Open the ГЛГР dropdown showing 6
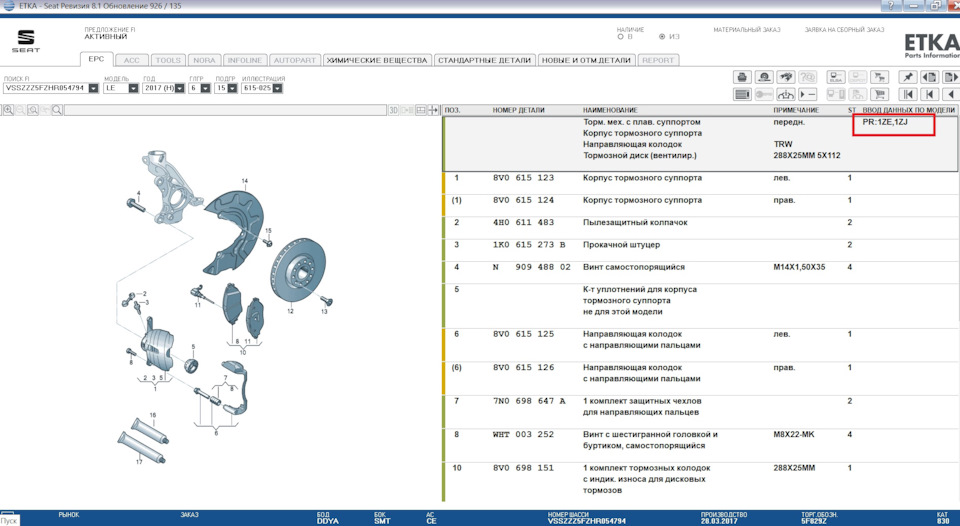960x526 pixels. coord(205,88)
